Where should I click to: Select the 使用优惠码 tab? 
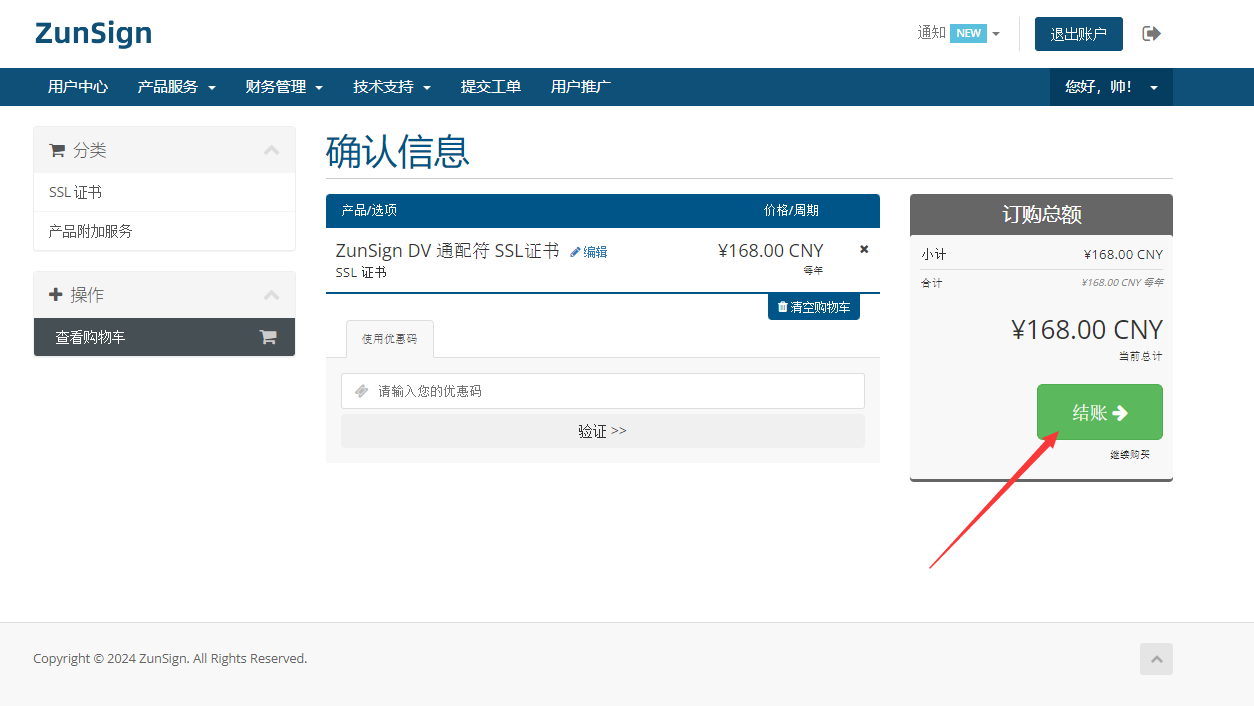(x=390, y=339)
